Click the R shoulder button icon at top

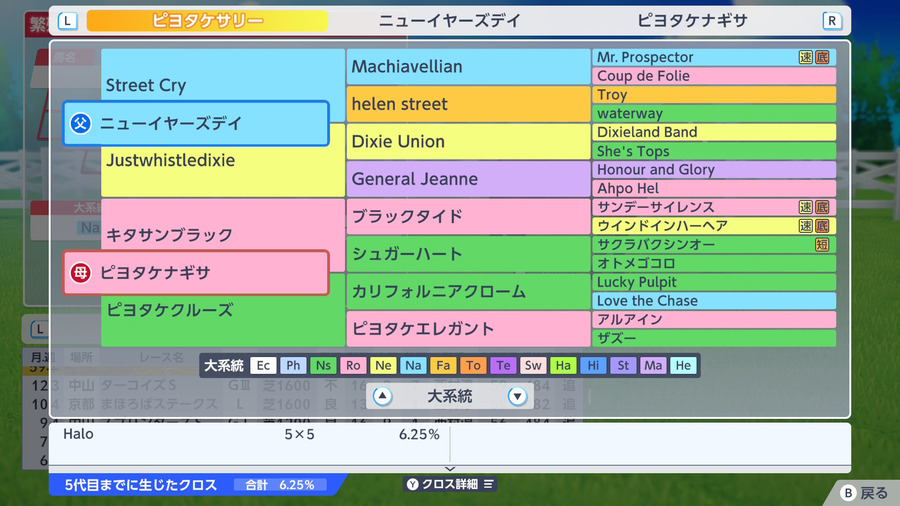832,21
